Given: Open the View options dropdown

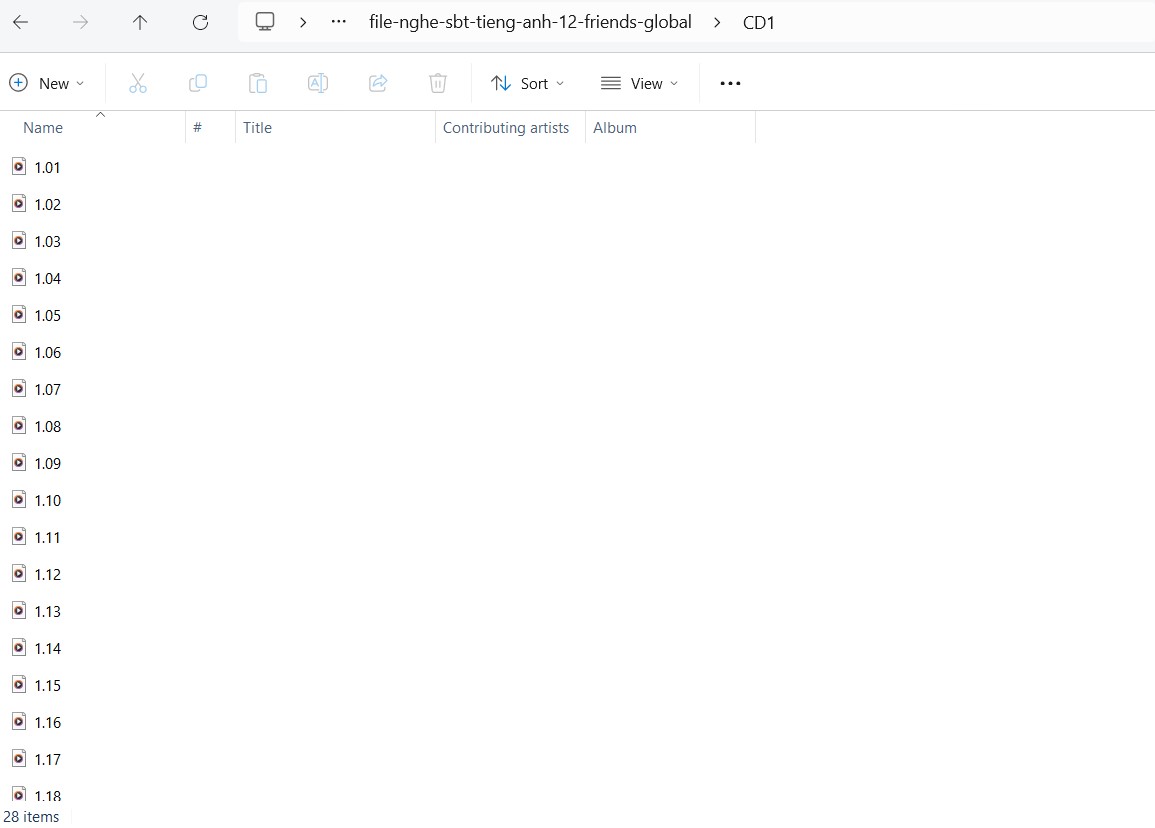Looking at the screenshot, I should pyautogui.click(x=639, y=83).
